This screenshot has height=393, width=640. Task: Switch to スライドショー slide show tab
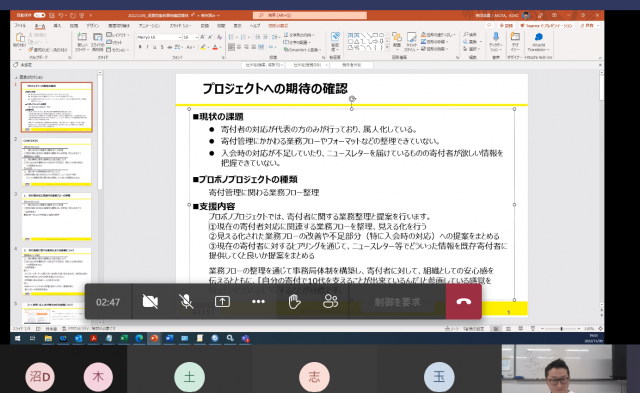[180, 26]
